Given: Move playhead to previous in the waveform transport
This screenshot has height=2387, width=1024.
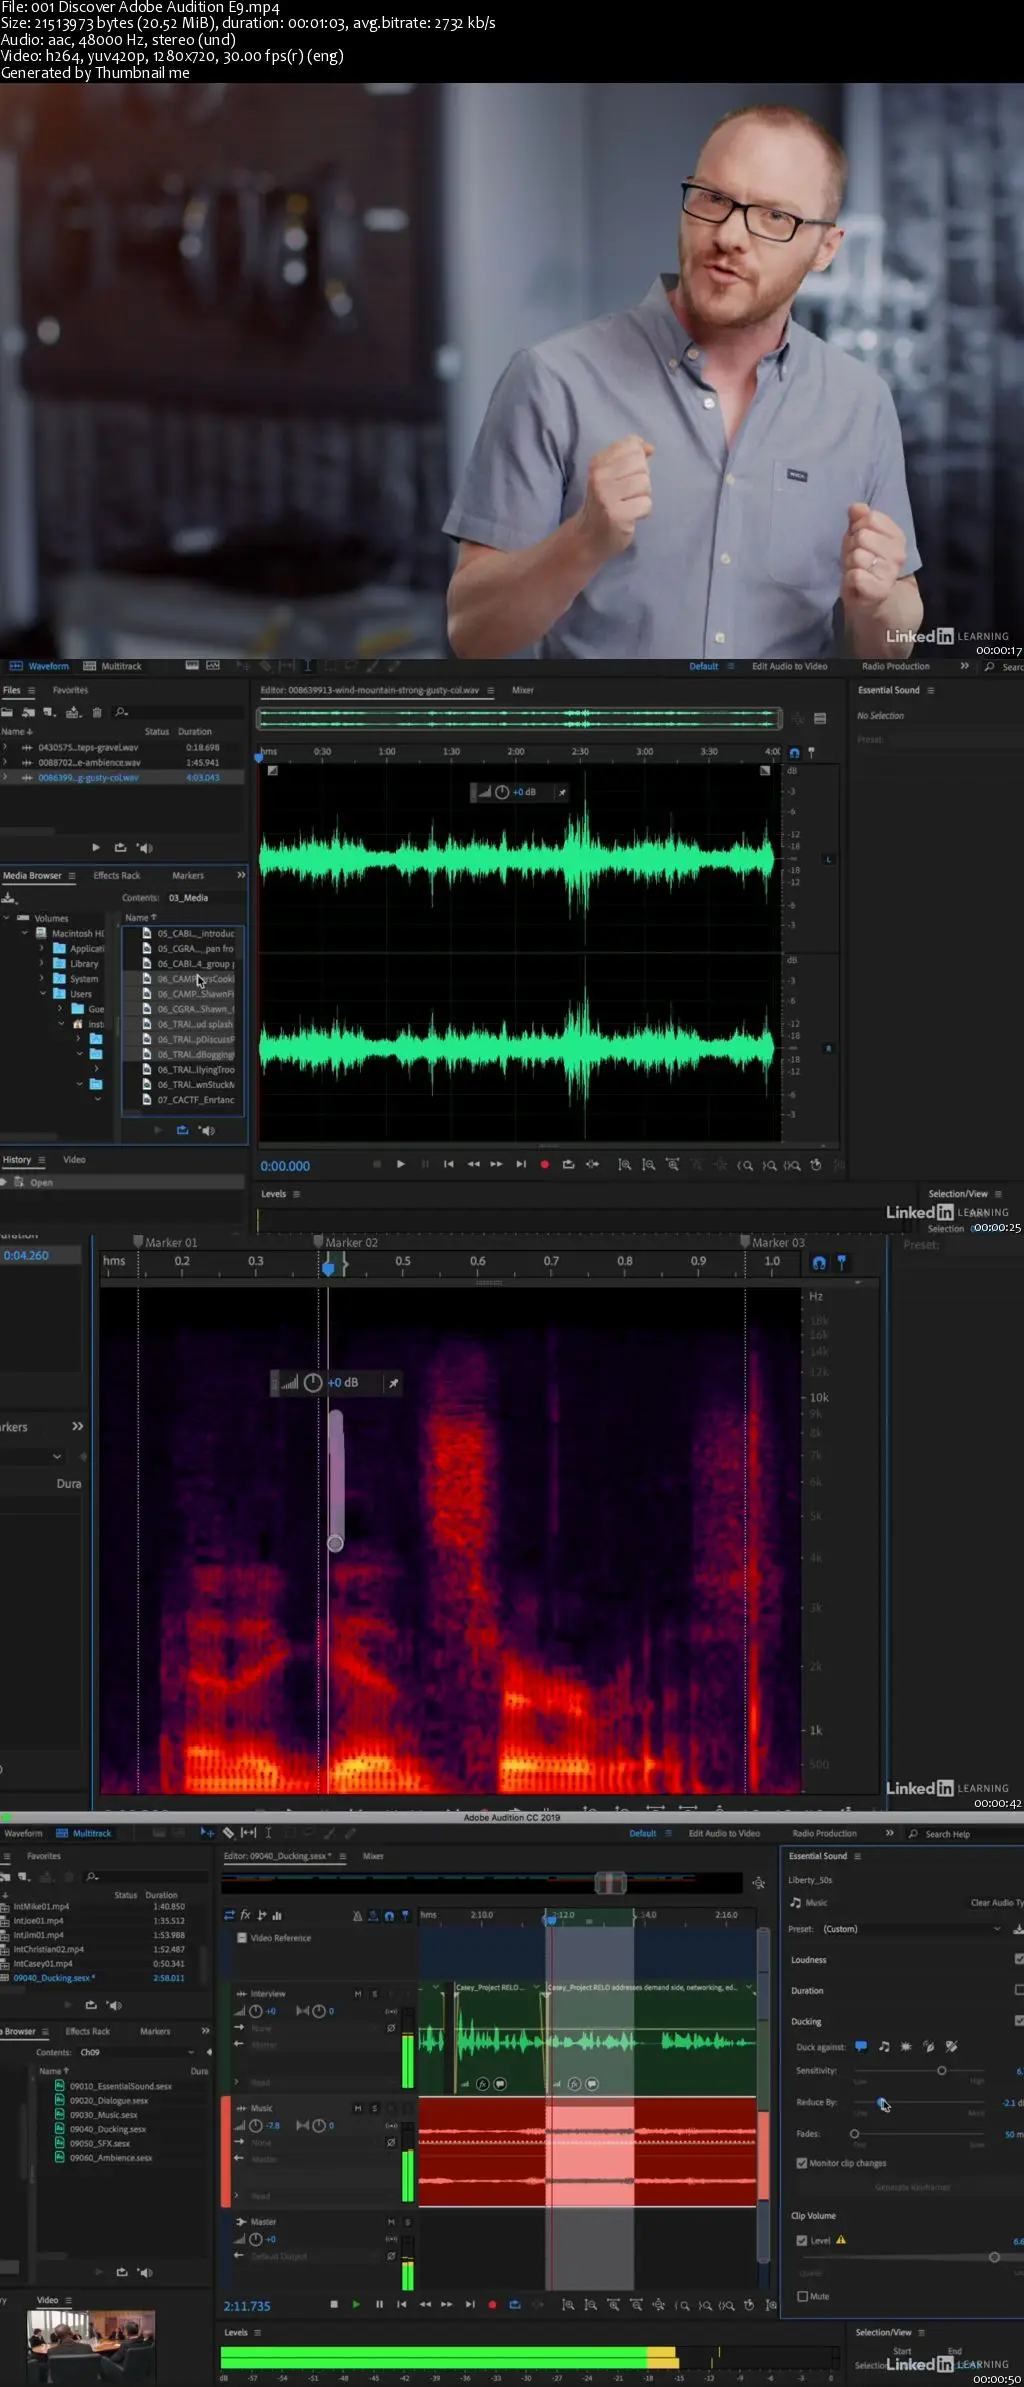Looking at the screenshot, I should pyautogui.click(x=449, y=1164).
